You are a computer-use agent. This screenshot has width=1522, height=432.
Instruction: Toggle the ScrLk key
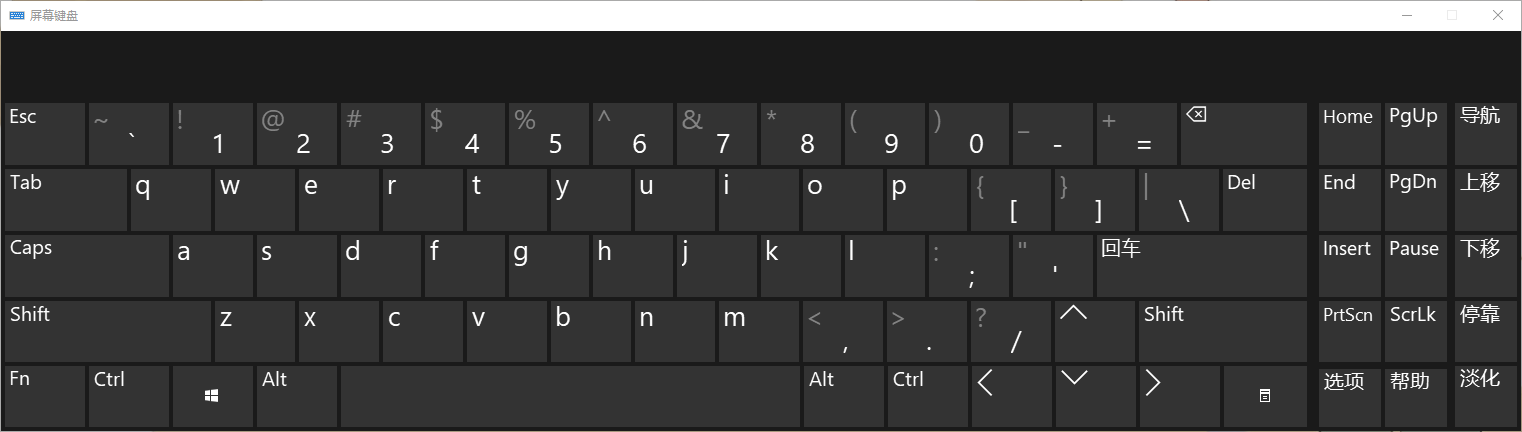tap(1414, 331)
